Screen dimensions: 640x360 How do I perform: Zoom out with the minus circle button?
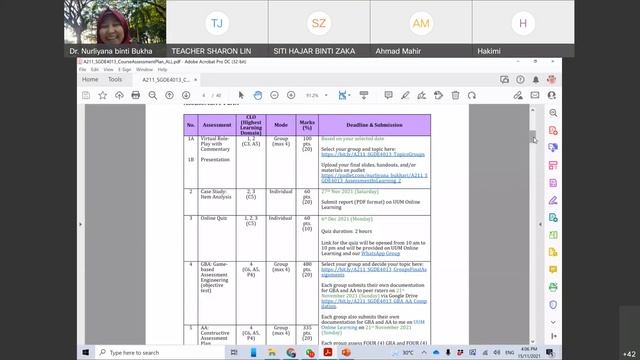click(274, 96)
